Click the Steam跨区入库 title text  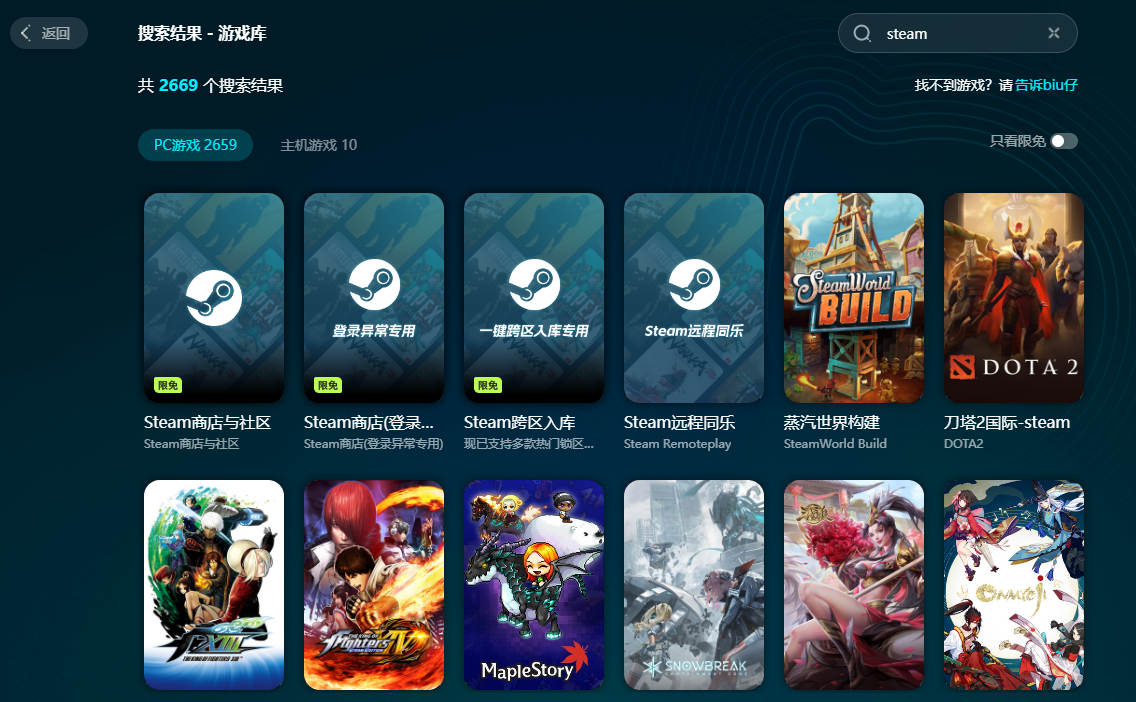(519, 422)
